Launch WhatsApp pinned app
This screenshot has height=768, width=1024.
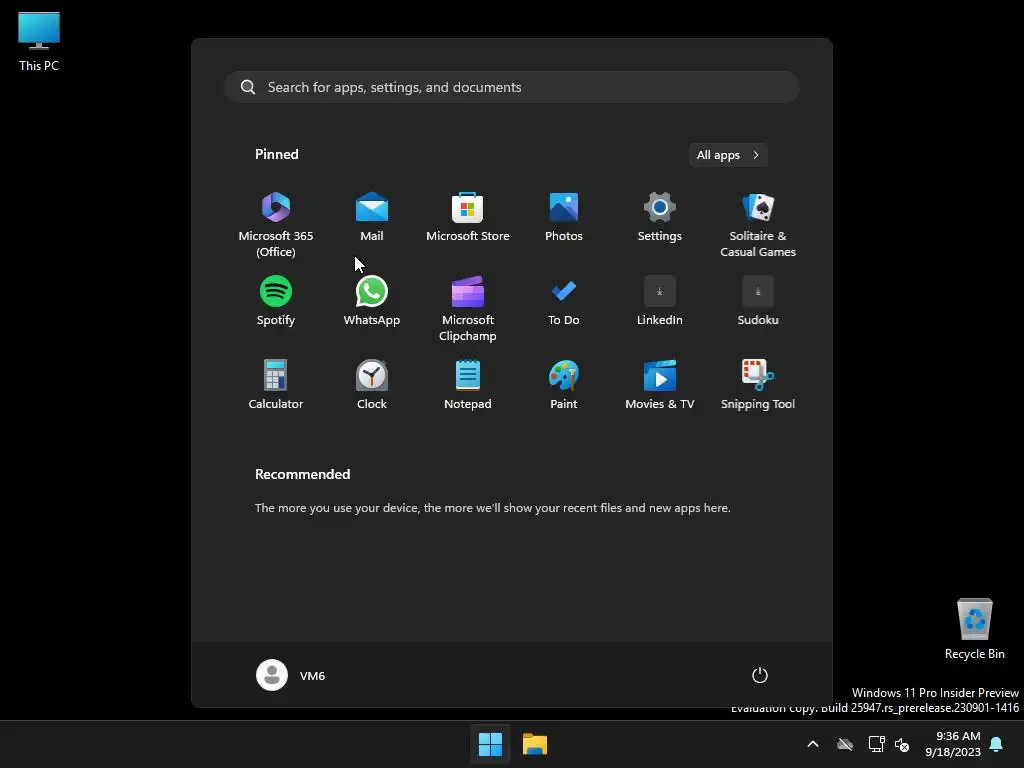pyautogui.click(x=372, y=301)
